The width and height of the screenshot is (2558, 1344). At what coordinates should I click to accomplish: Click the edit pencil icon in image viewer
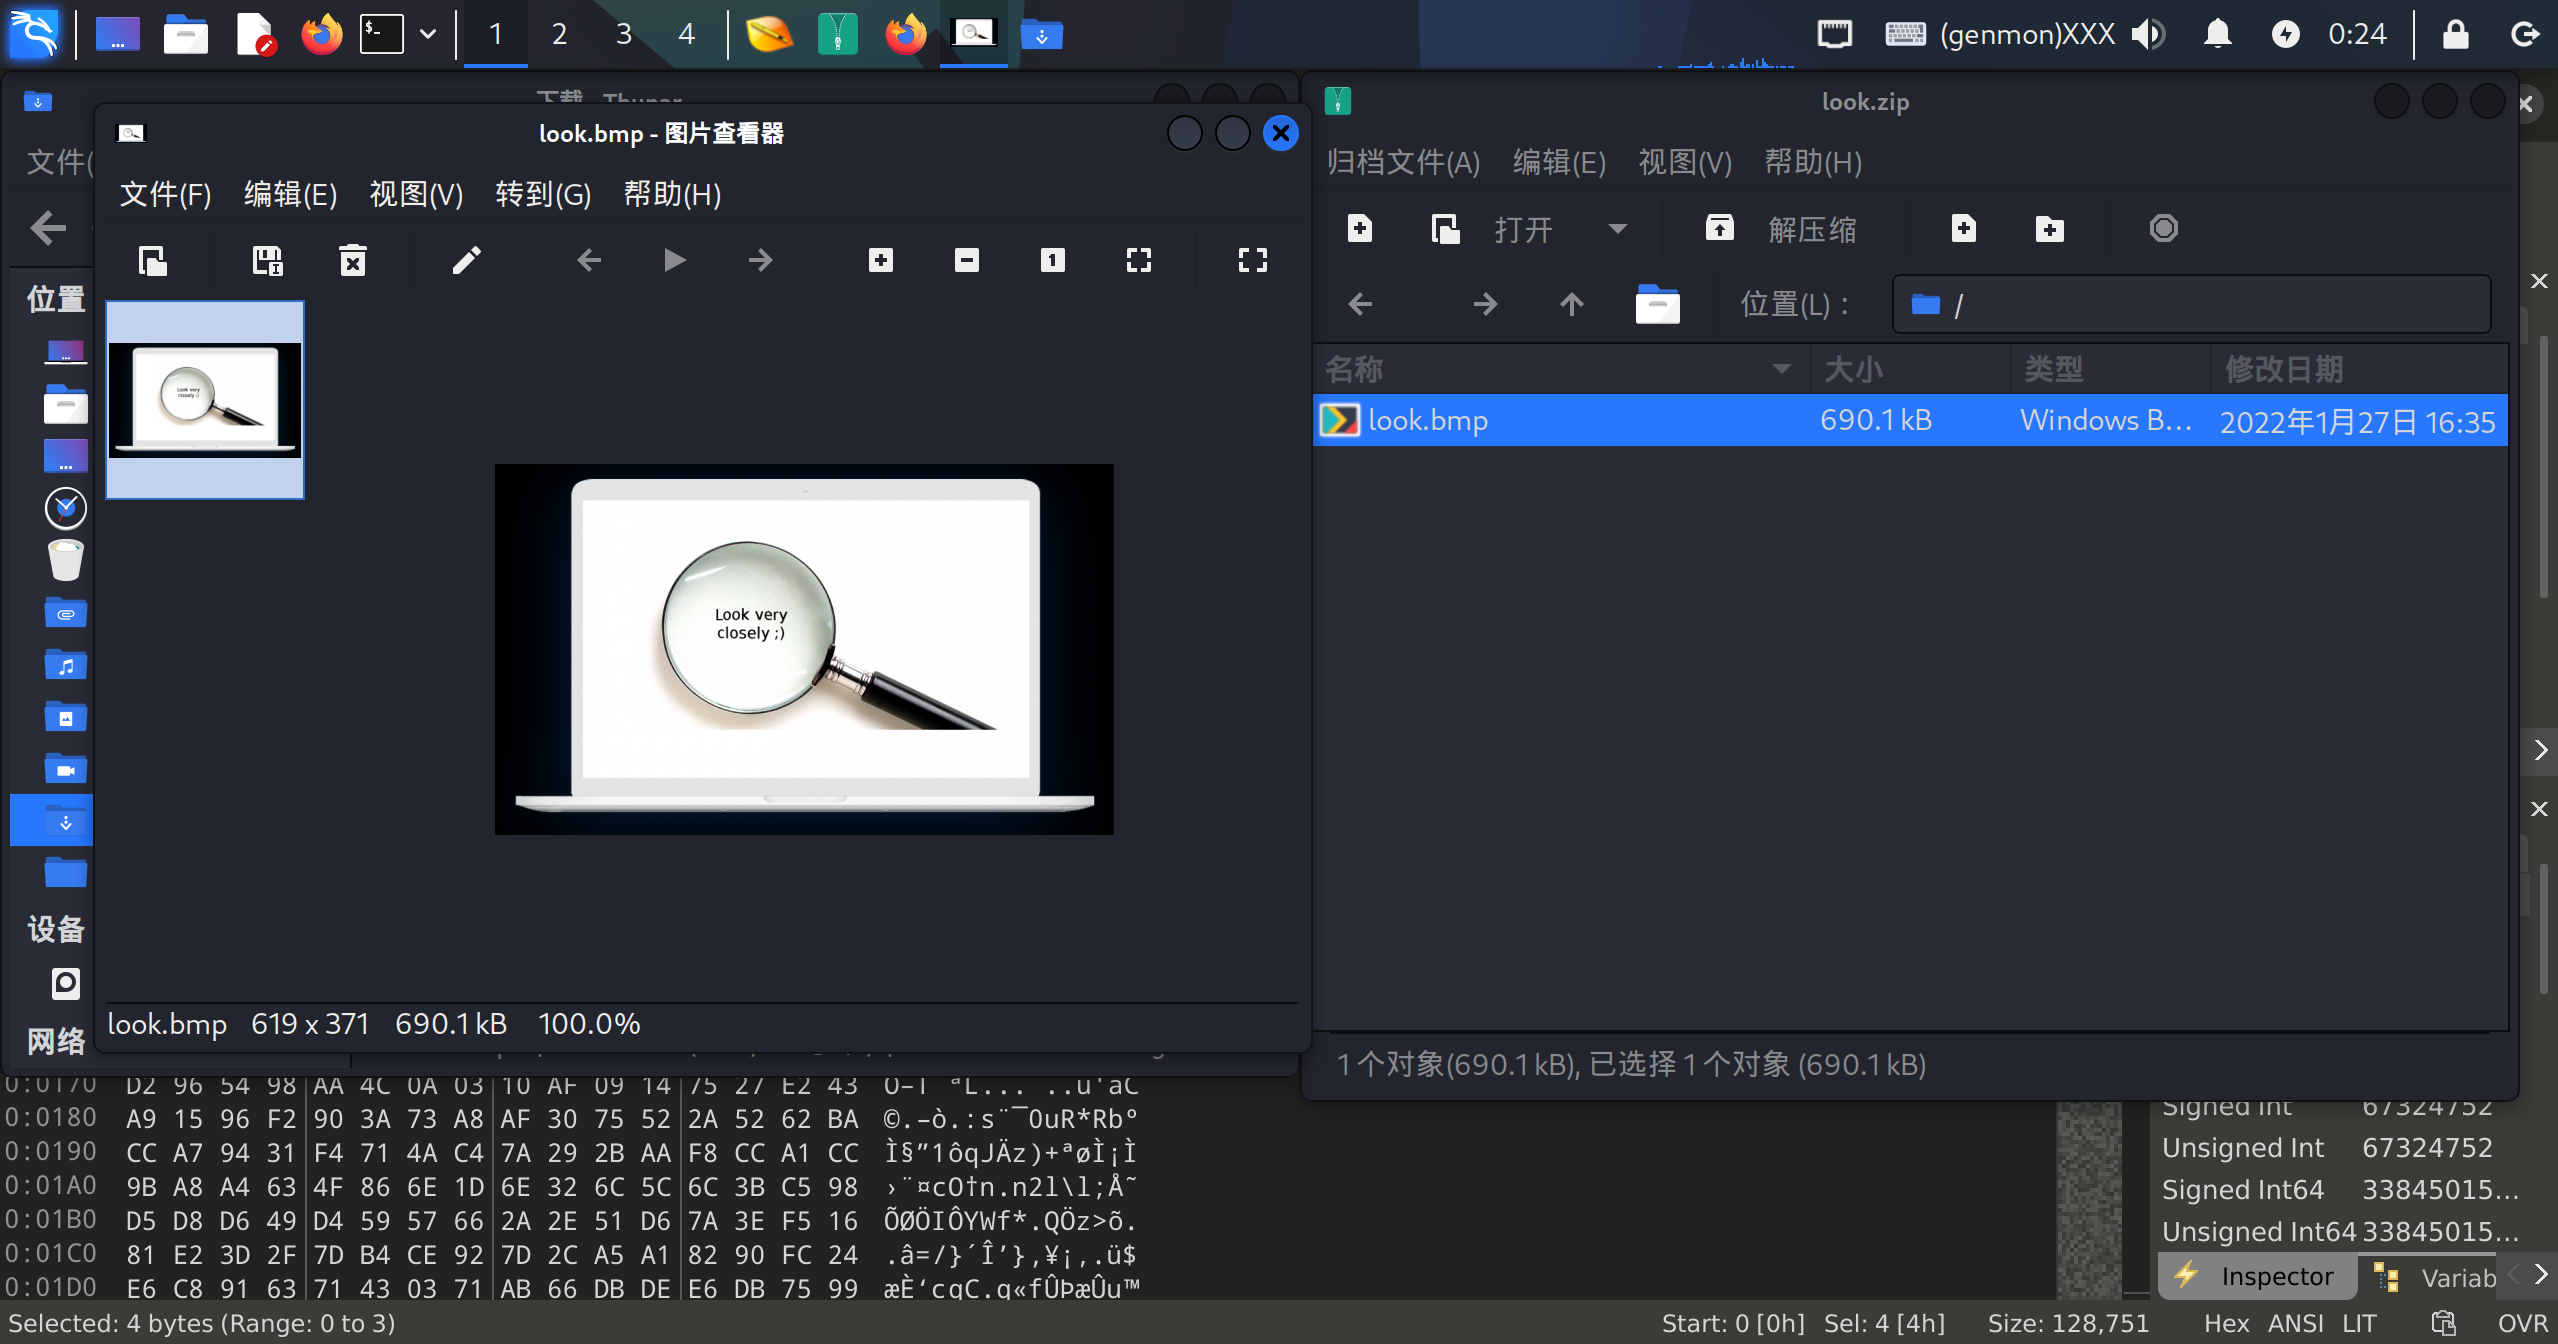tap(466, 261)
